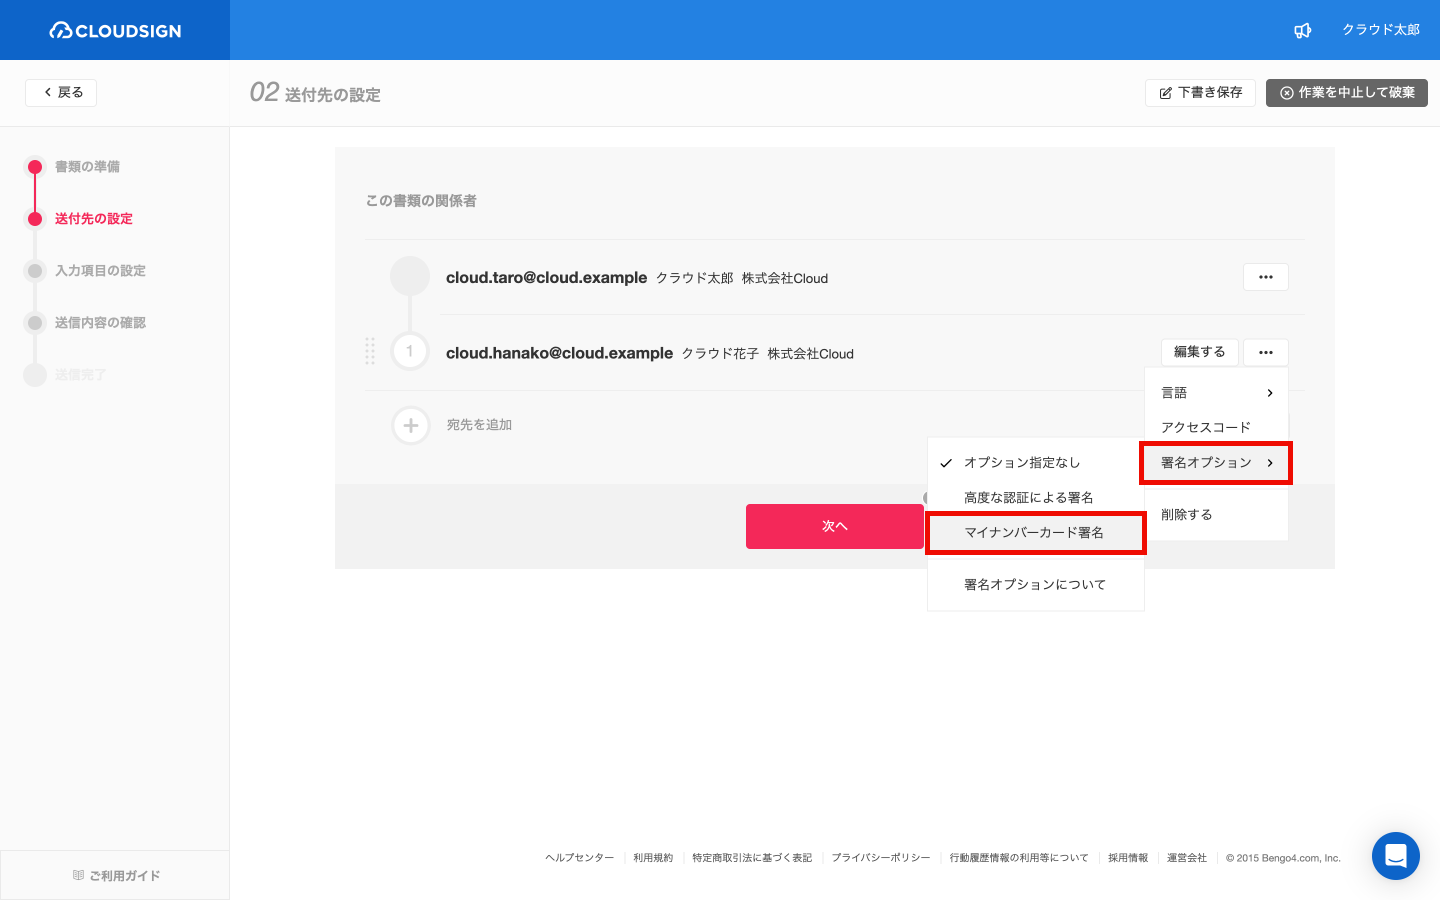This screenshot has width=1440, height=900.
Task: Select the 入力項目の設定 step
Action: tap(100, 271)
